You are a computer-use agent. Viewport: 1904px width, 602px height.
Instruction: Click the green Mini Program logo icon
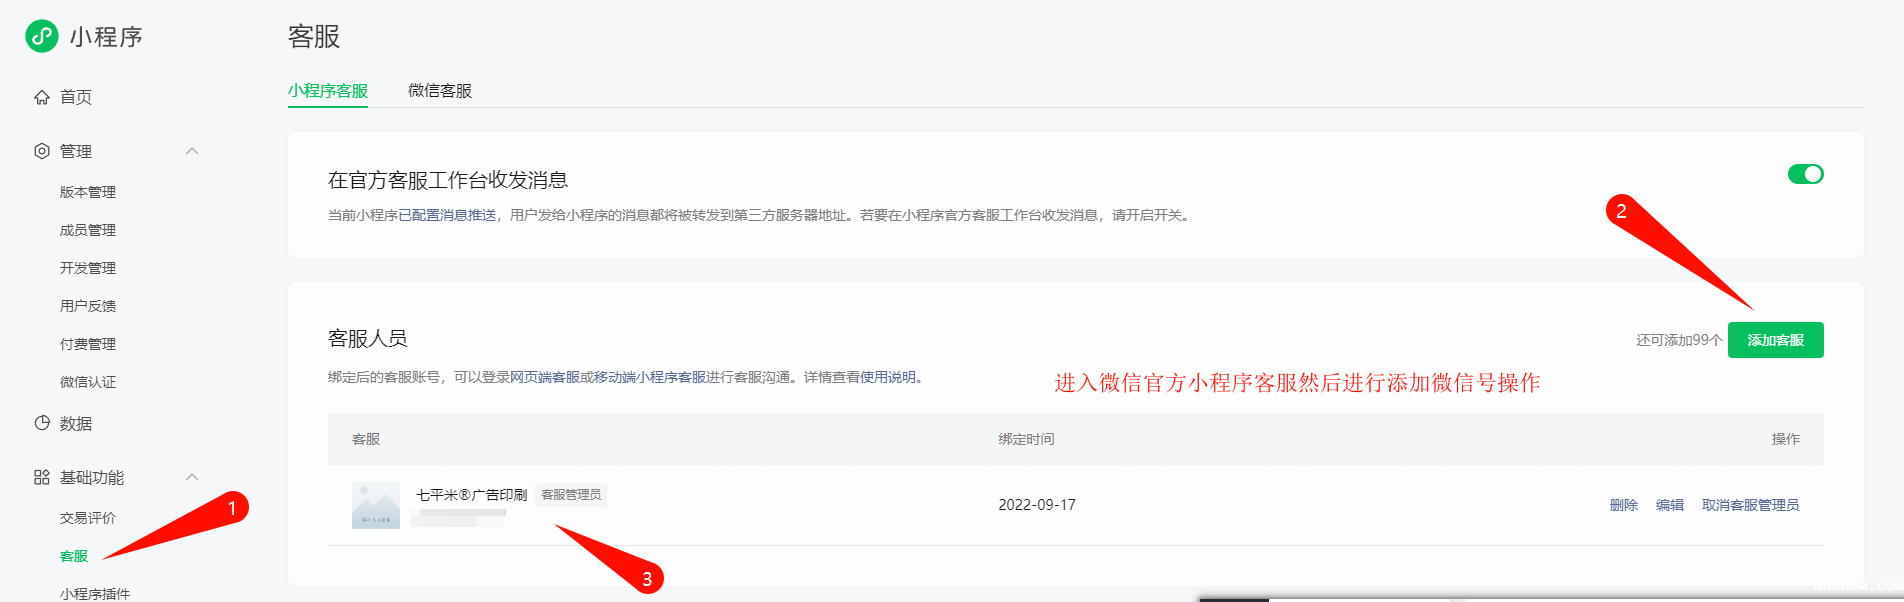[42, 36]
